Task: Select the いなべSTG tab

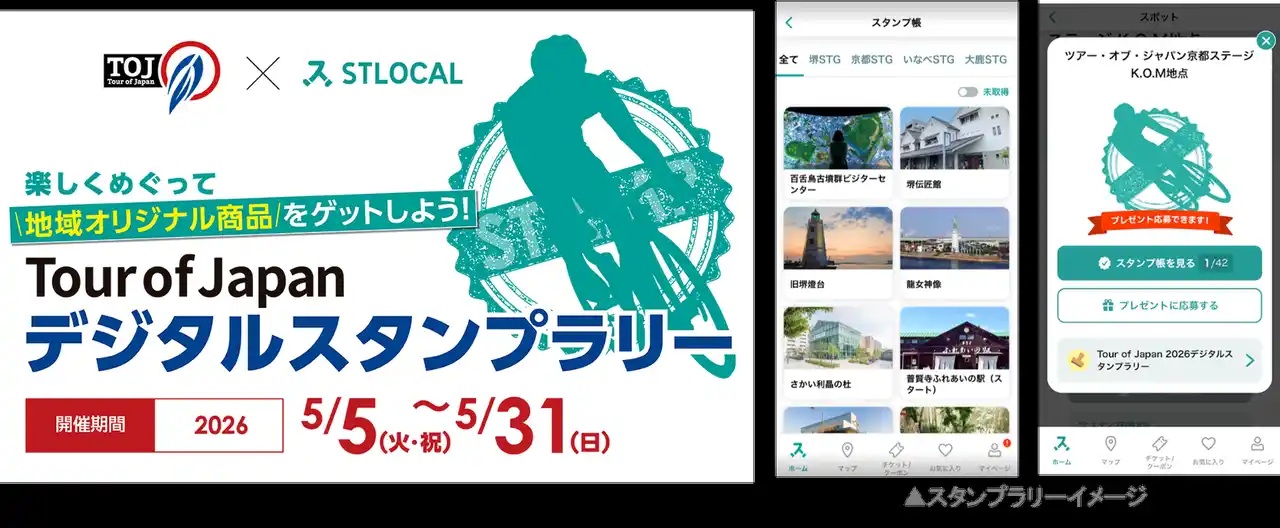Action: 927,60
